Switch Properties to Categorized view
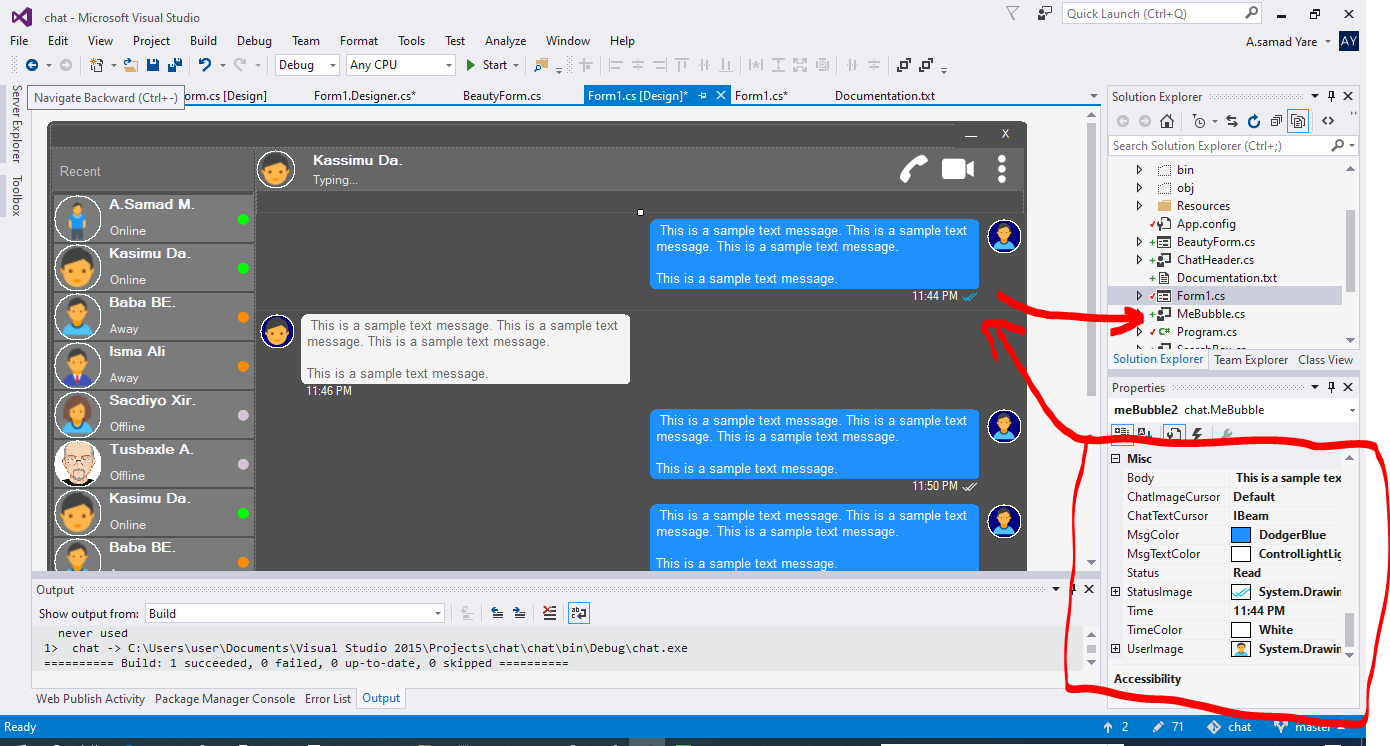 [x=1122, y=434]
